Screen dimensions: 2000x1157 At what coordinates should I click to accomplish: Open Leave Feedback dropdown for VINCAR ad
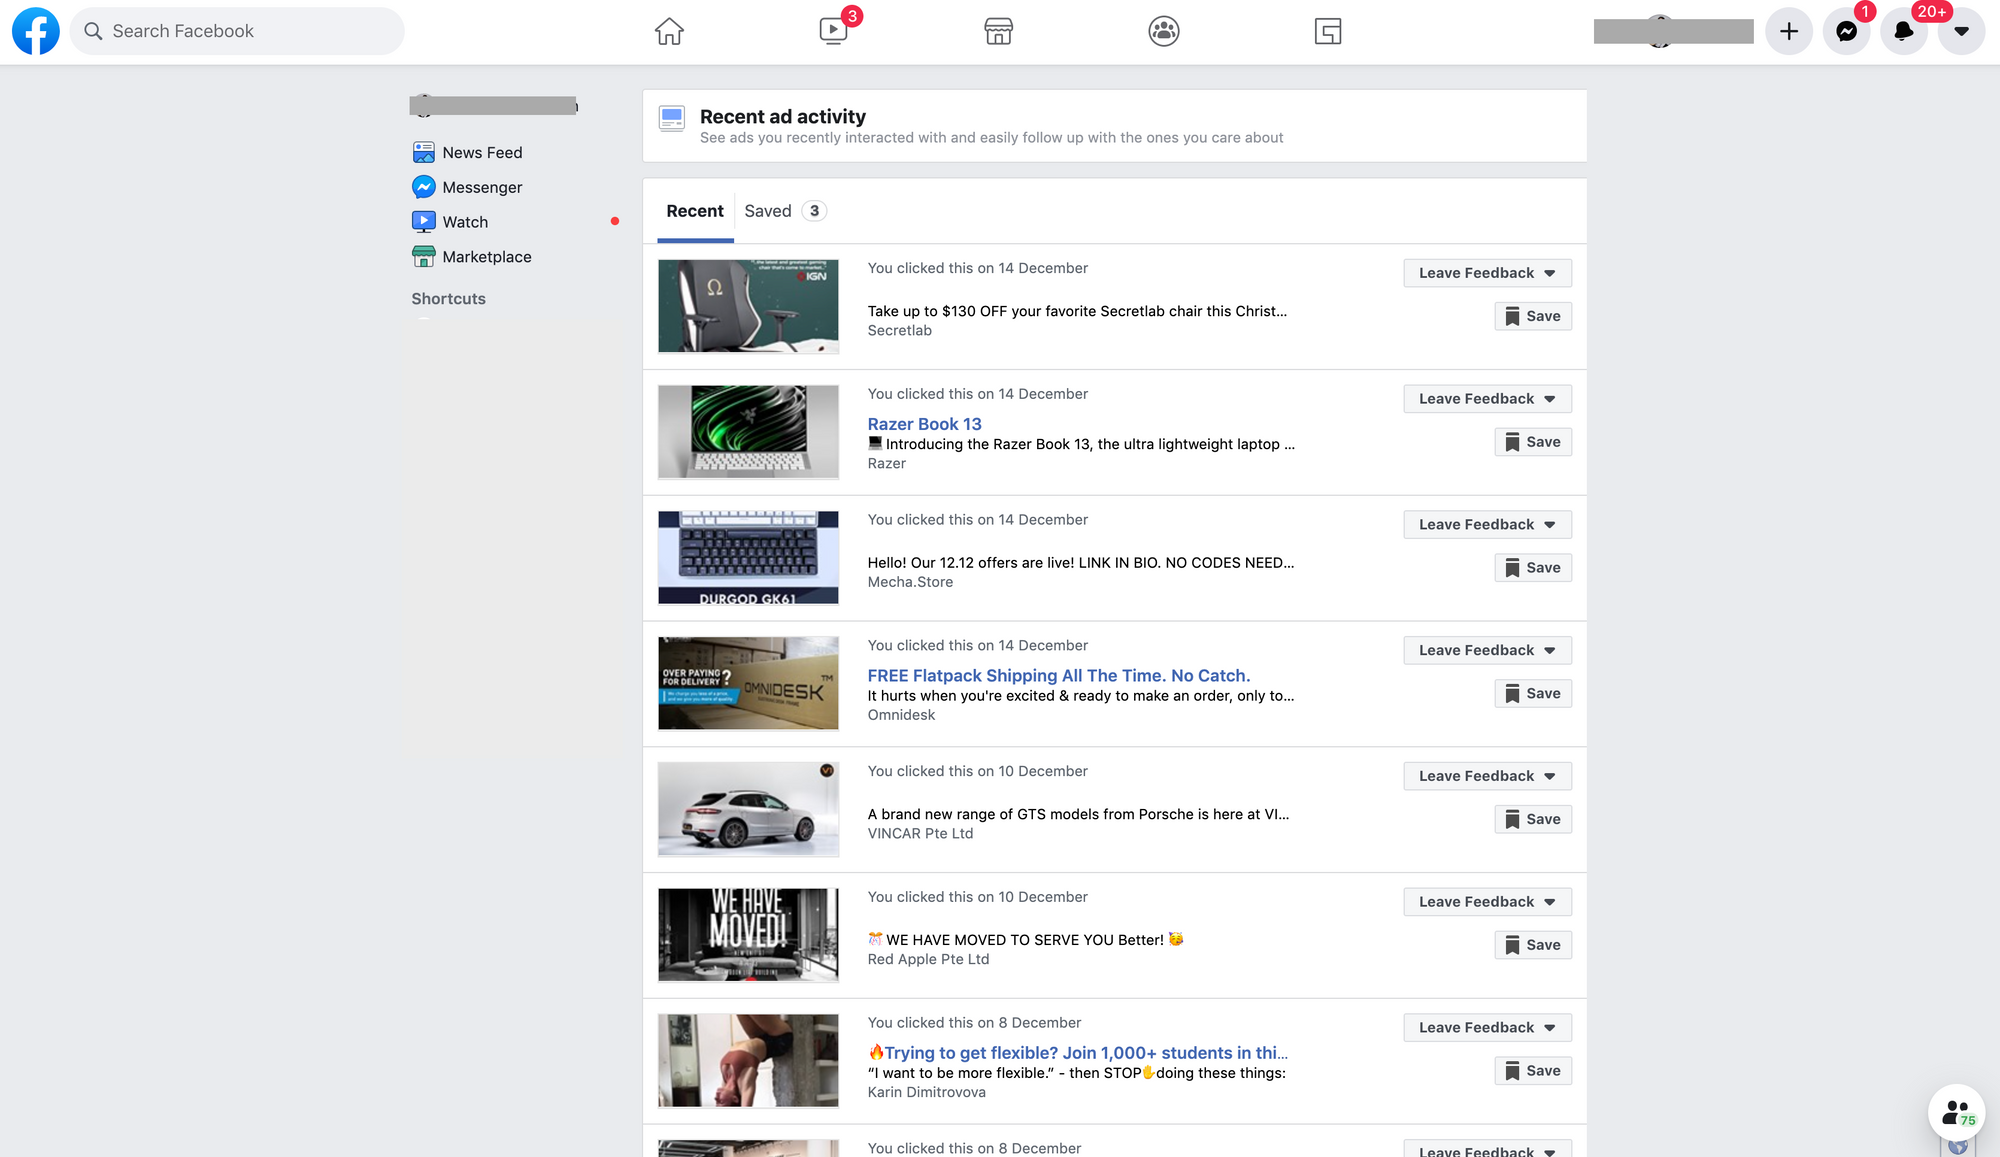1487,776
